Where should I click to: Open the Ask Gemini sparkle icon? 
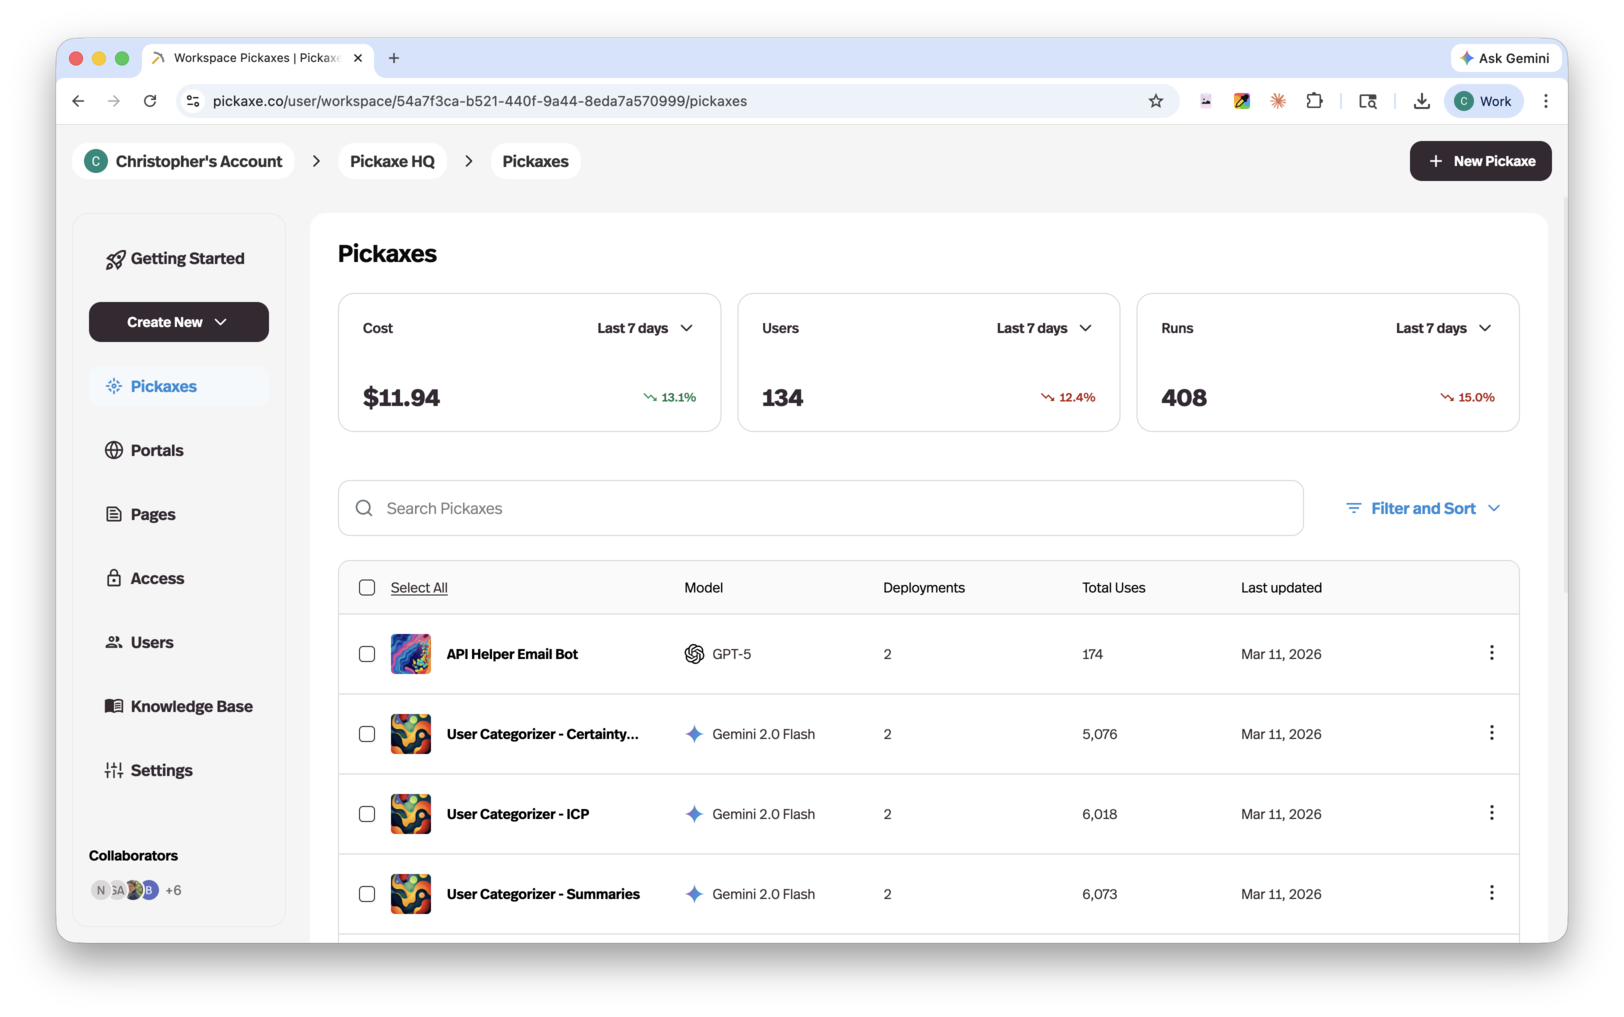click(x=1466, y=58)
